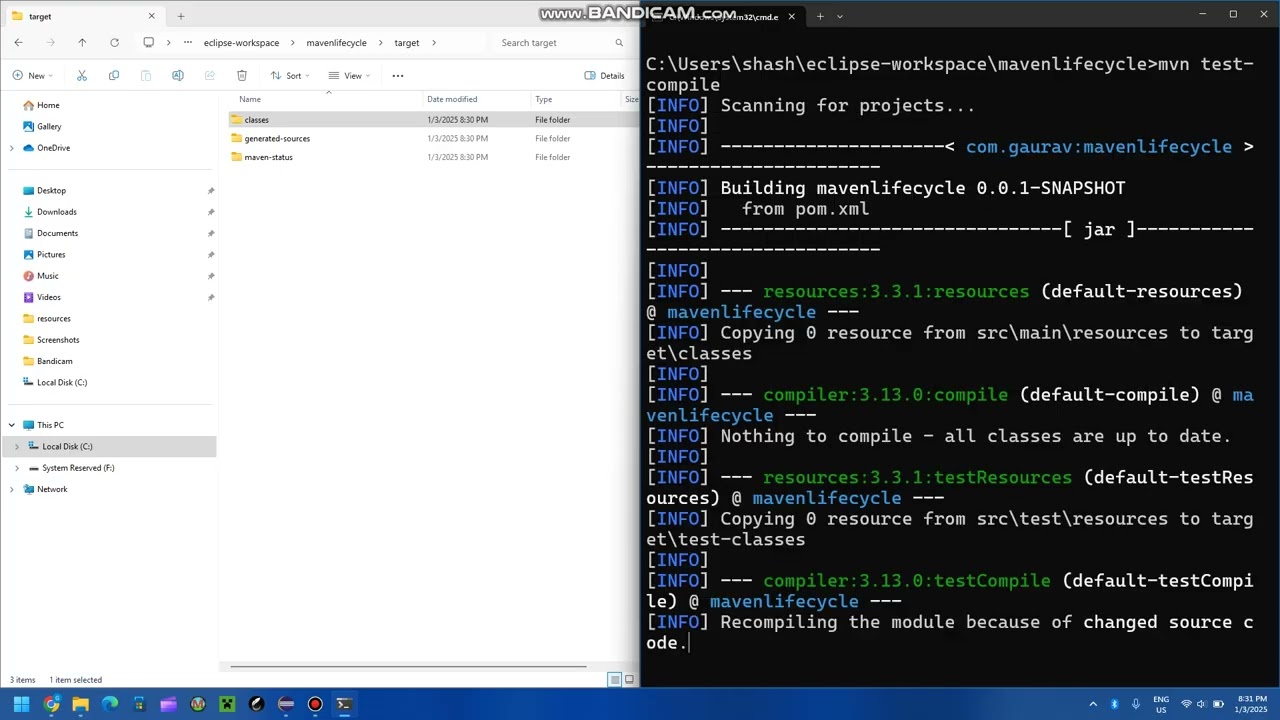This screenshot has width=1280, height=720.
Task: Open the volume icon in system tray
Action: pyautogui.click(x=1201, y=704)
